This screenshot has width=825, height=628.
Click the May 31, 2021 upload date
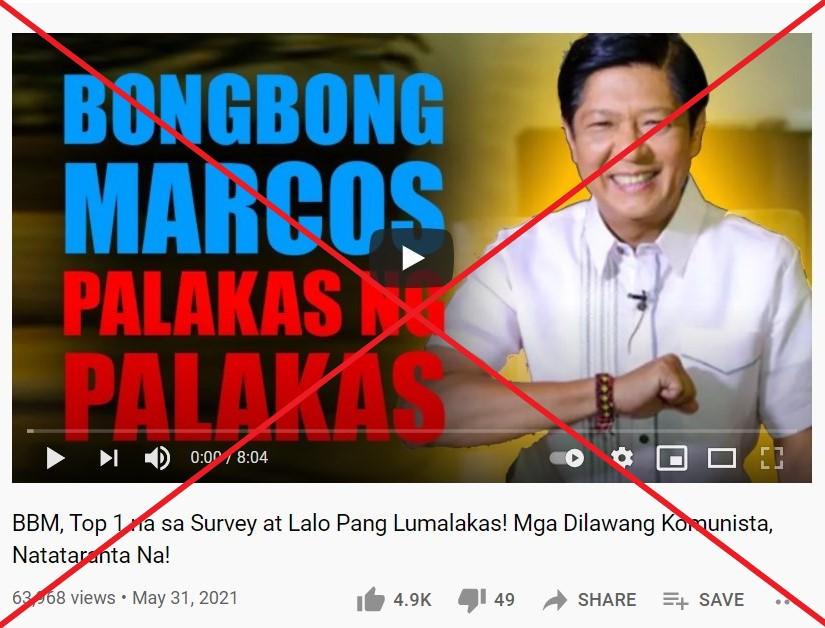pos(185,598)
